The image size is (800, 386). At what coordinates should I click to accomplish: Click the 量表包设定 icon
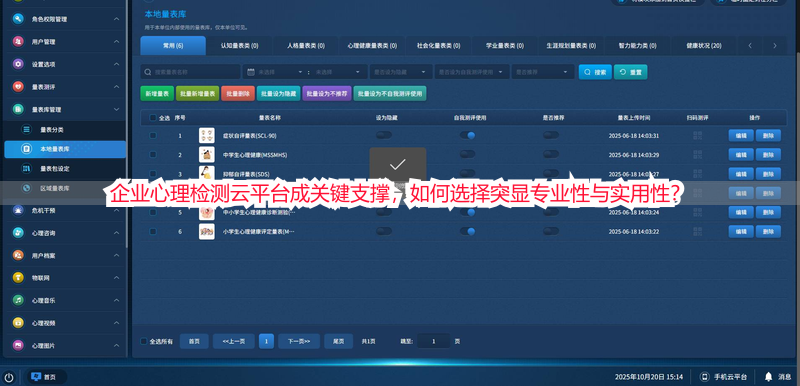click(27, 168)
